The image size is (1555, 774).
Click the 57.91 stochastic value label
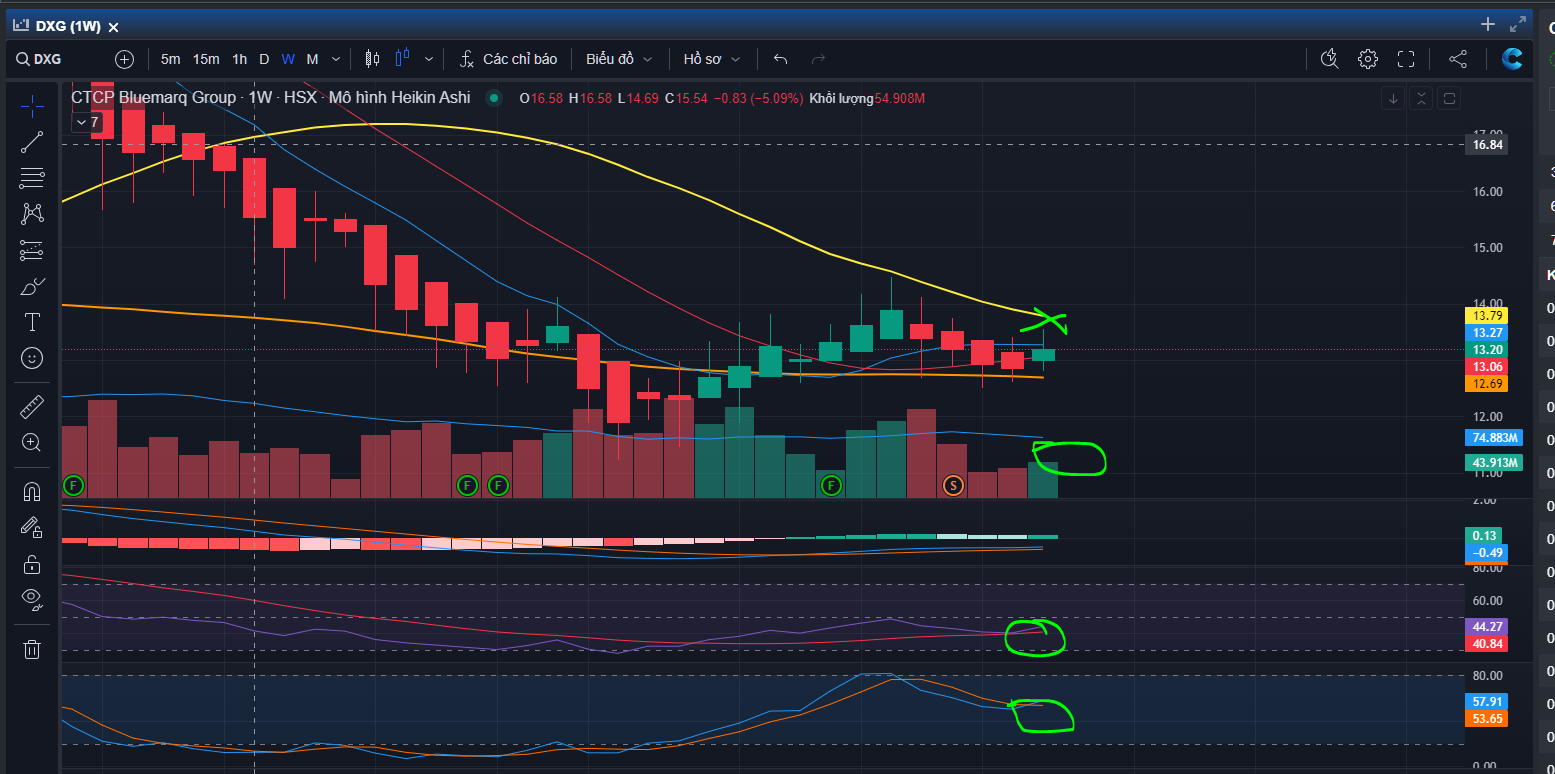1485,701
